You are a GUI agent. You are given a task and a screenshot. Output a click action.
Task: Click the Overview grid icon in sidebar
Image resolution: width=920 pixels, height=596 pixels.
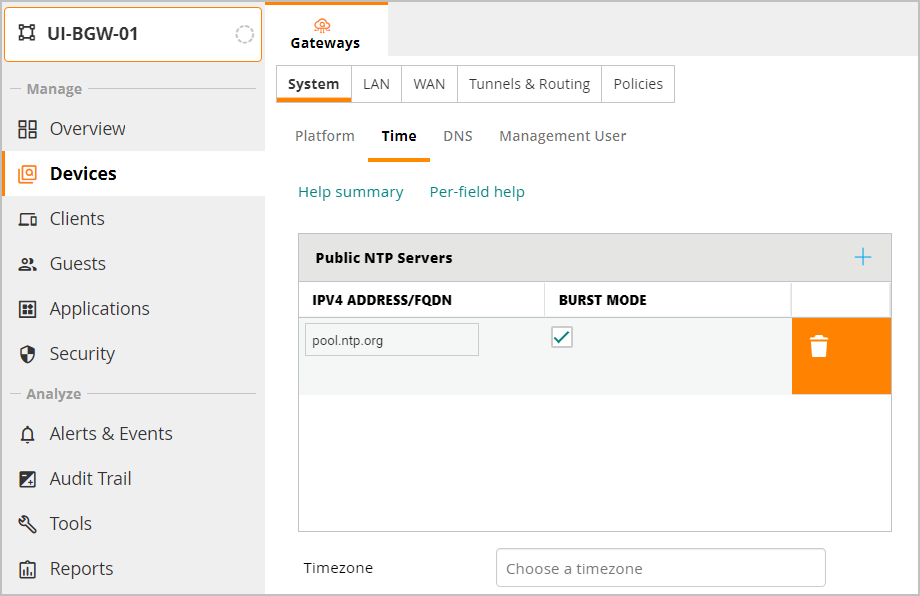click(28, 129)
